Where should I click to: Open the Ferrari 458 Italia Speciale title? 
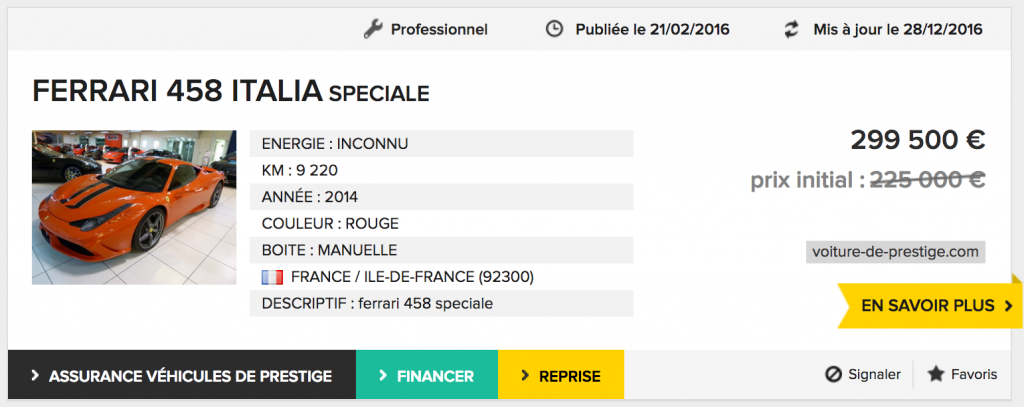[x=231, y=91]
